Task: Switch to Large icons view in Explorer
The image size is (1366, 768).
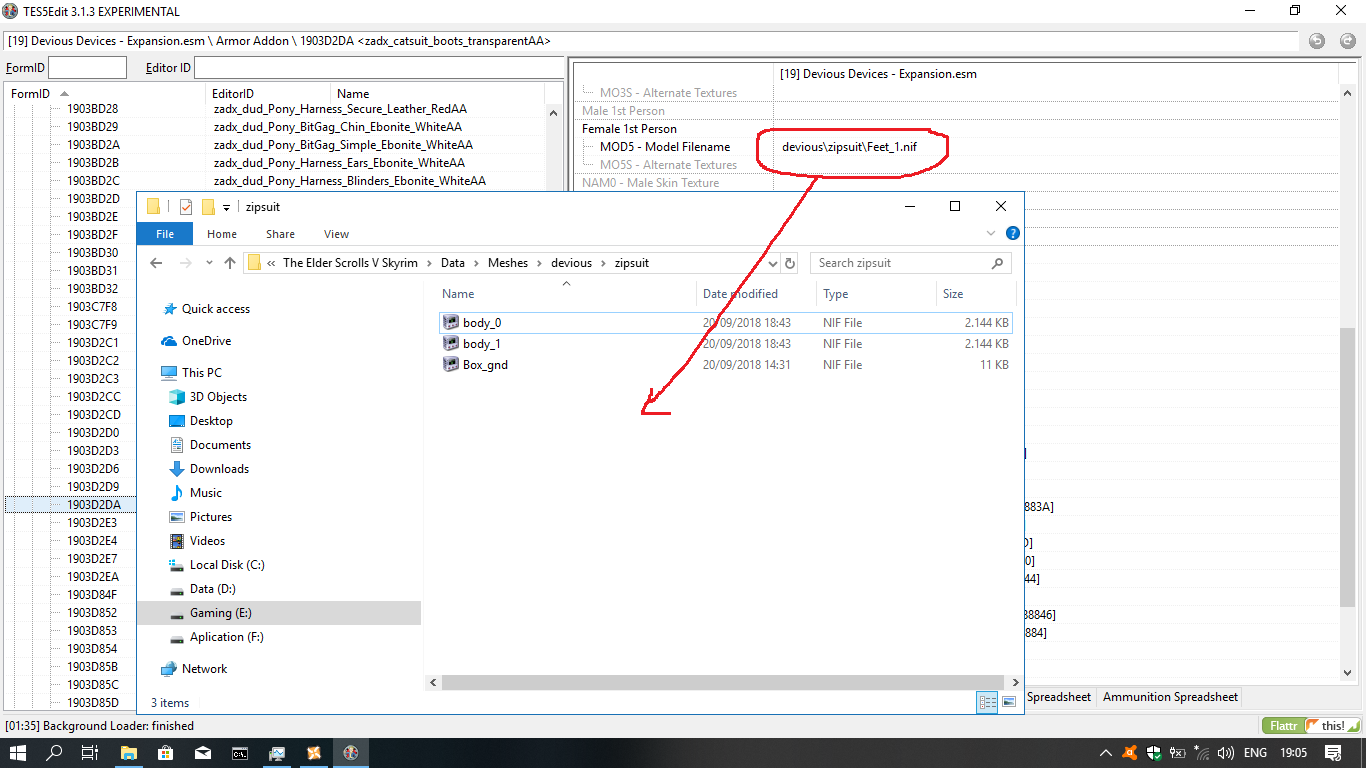Action: pyautogui.click(x=1008, y=702)
